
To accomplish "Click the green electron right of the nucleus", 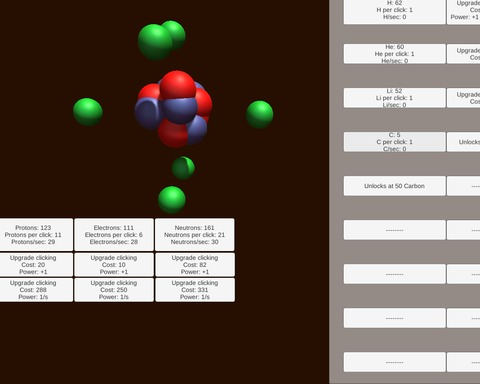I will (260, 115).
